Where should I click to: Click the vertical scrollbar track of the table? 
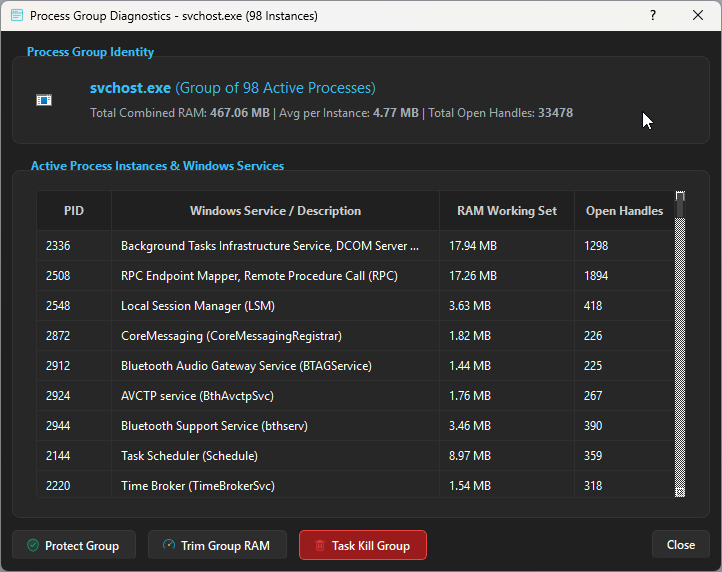(x=680, y=352)
